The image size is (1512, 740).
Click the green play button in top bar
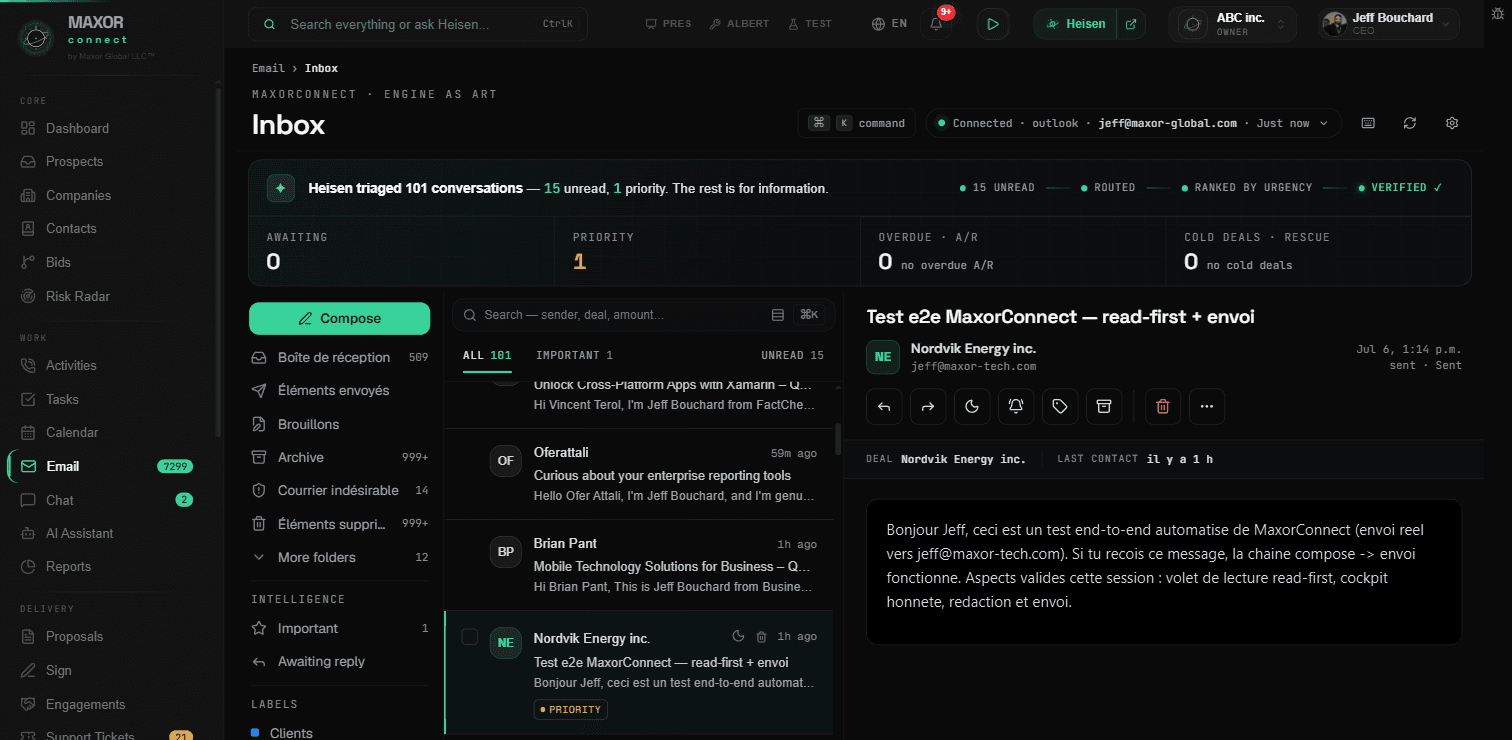tap(992, 24)
